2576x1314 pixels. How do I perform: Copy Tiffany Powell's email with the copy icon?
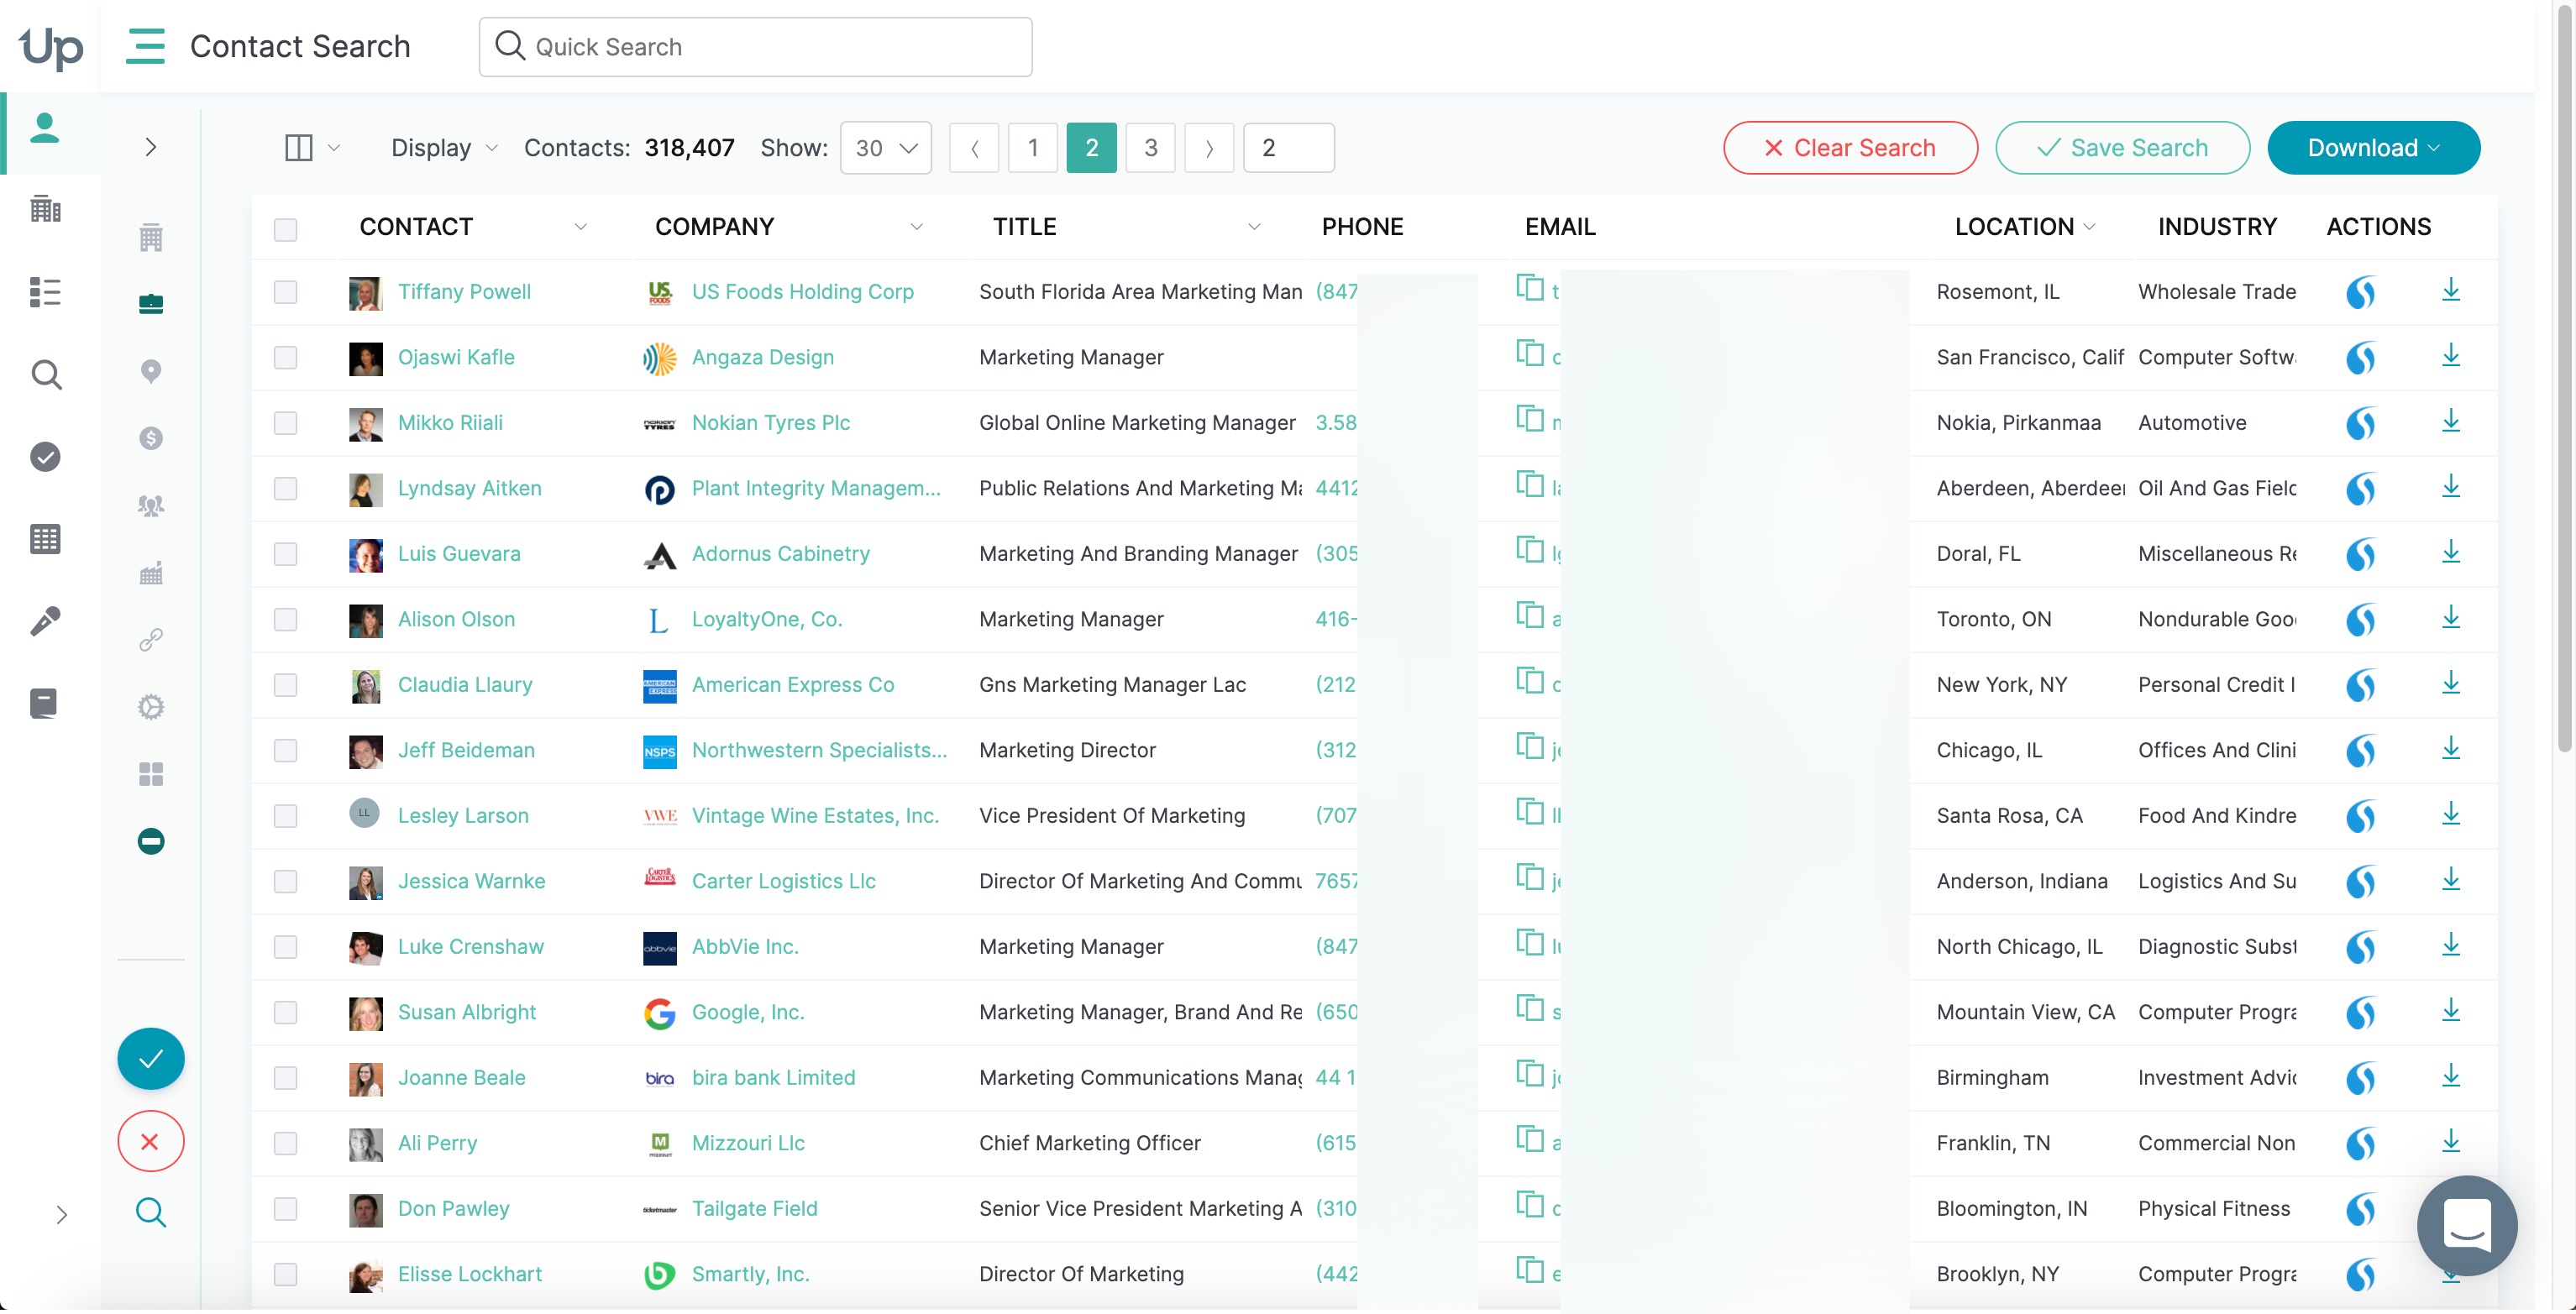pyautogui.click(x=1529, y=289)
